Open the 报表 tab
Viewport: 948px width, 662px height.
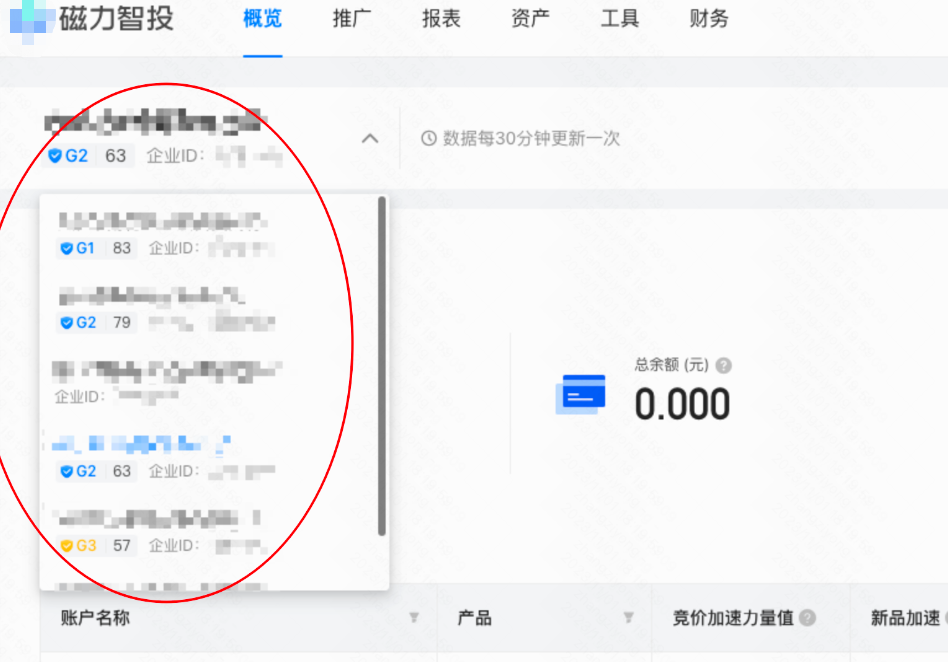click(x=440, y=19)
